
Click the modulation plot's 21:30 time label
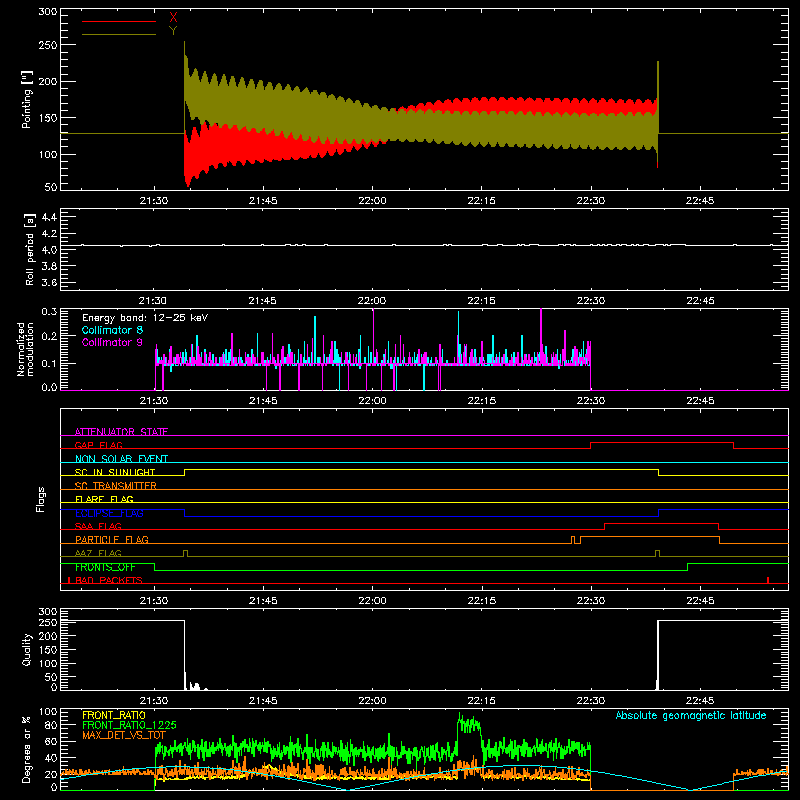click(x=154, y=401)
